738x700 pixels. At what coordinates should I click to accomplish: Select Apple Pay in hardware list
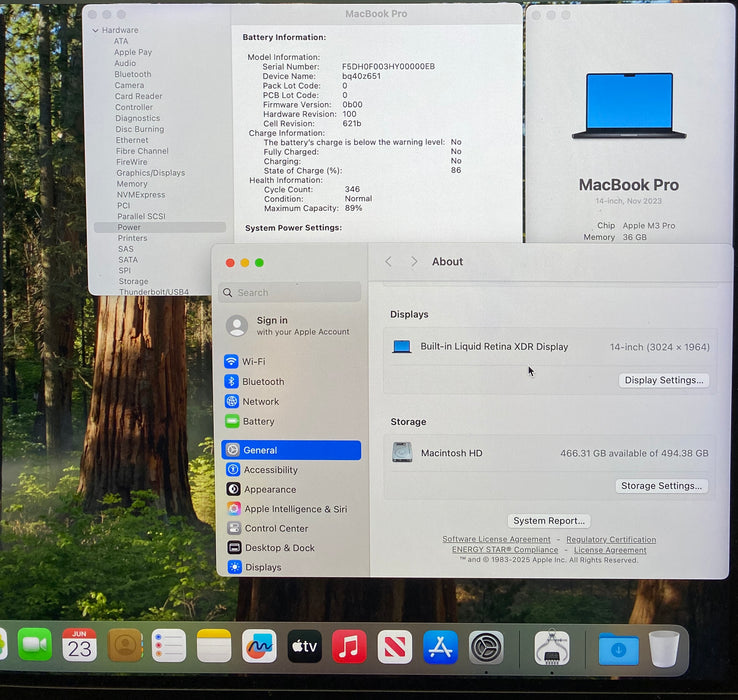[133, 52]
